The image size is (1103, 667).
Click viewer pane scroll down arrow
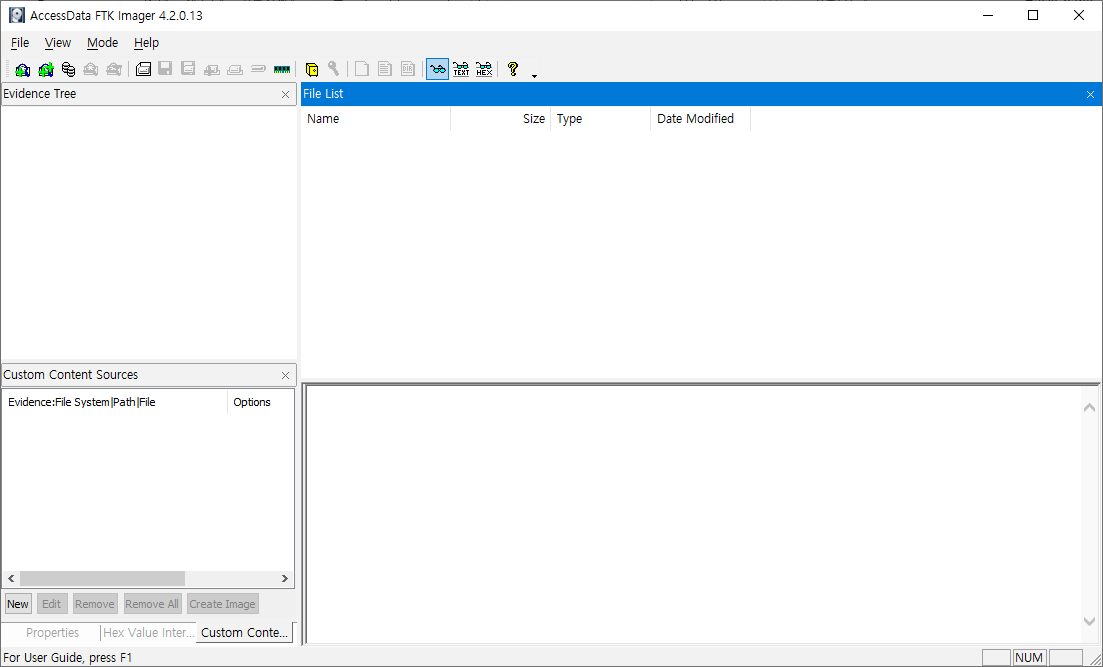point(1089,621)
